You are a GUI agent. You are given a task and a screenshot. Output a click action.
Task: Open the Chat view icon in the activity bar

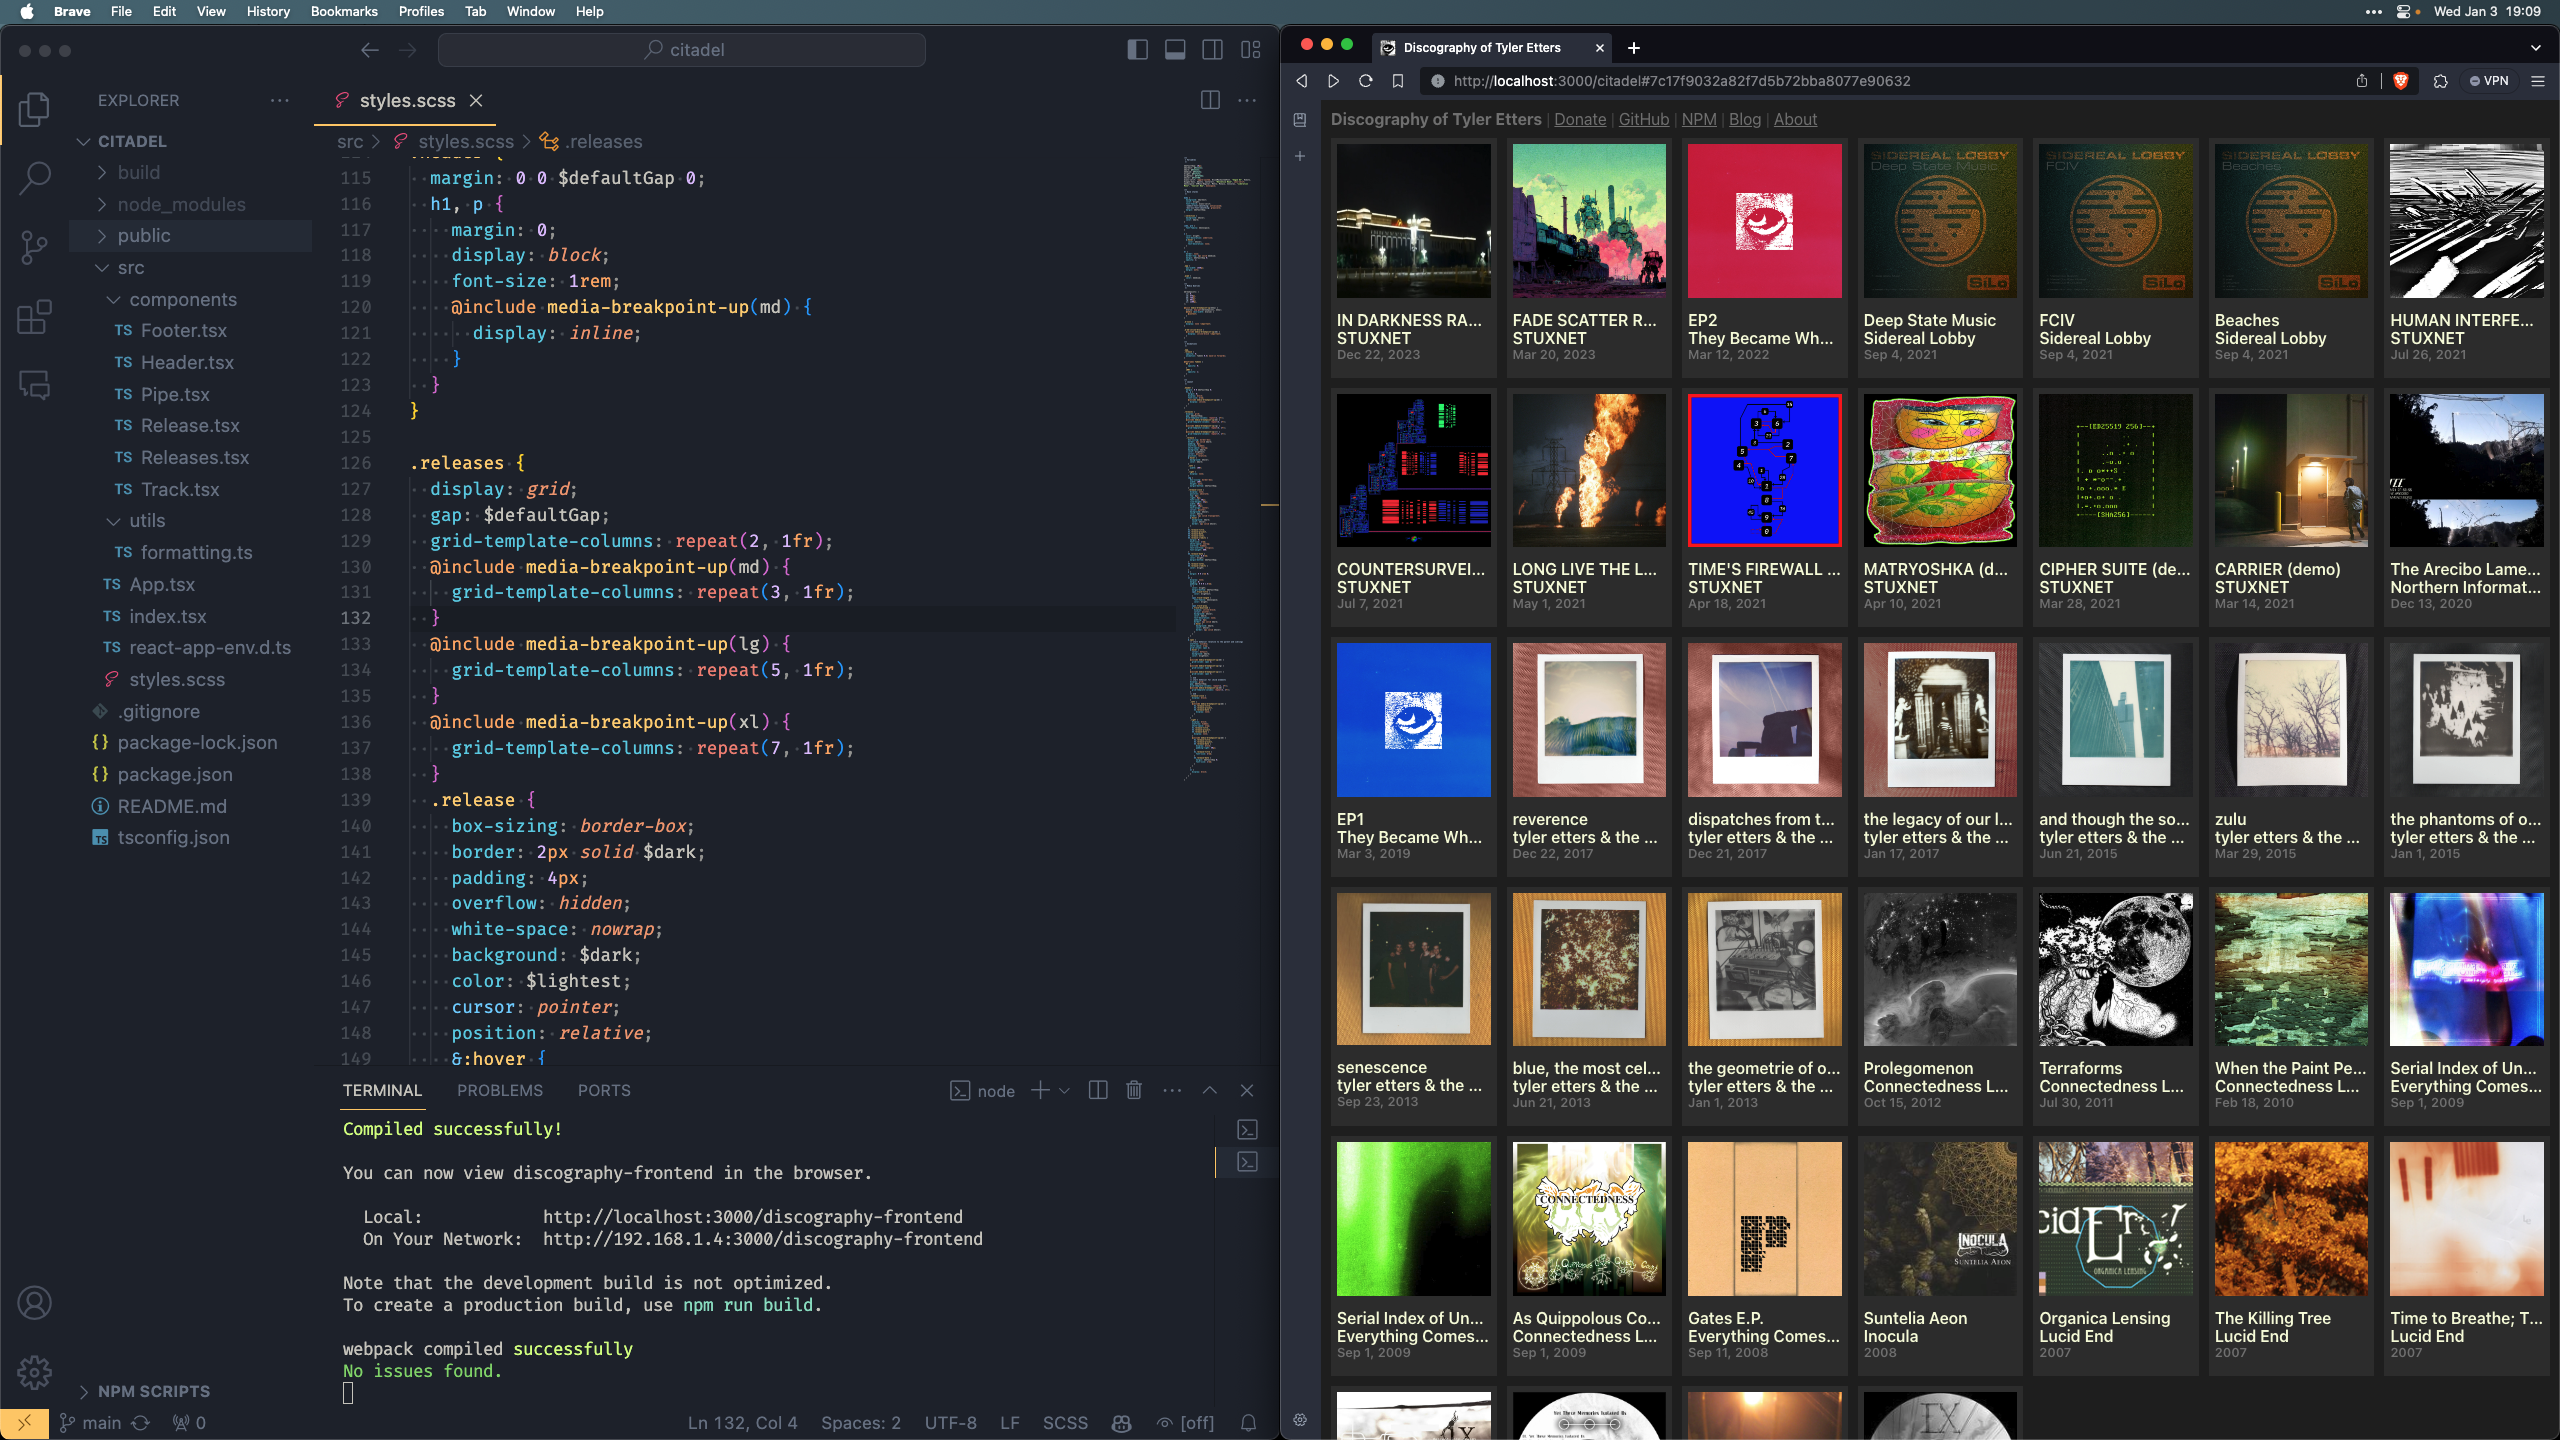(34, 385)
